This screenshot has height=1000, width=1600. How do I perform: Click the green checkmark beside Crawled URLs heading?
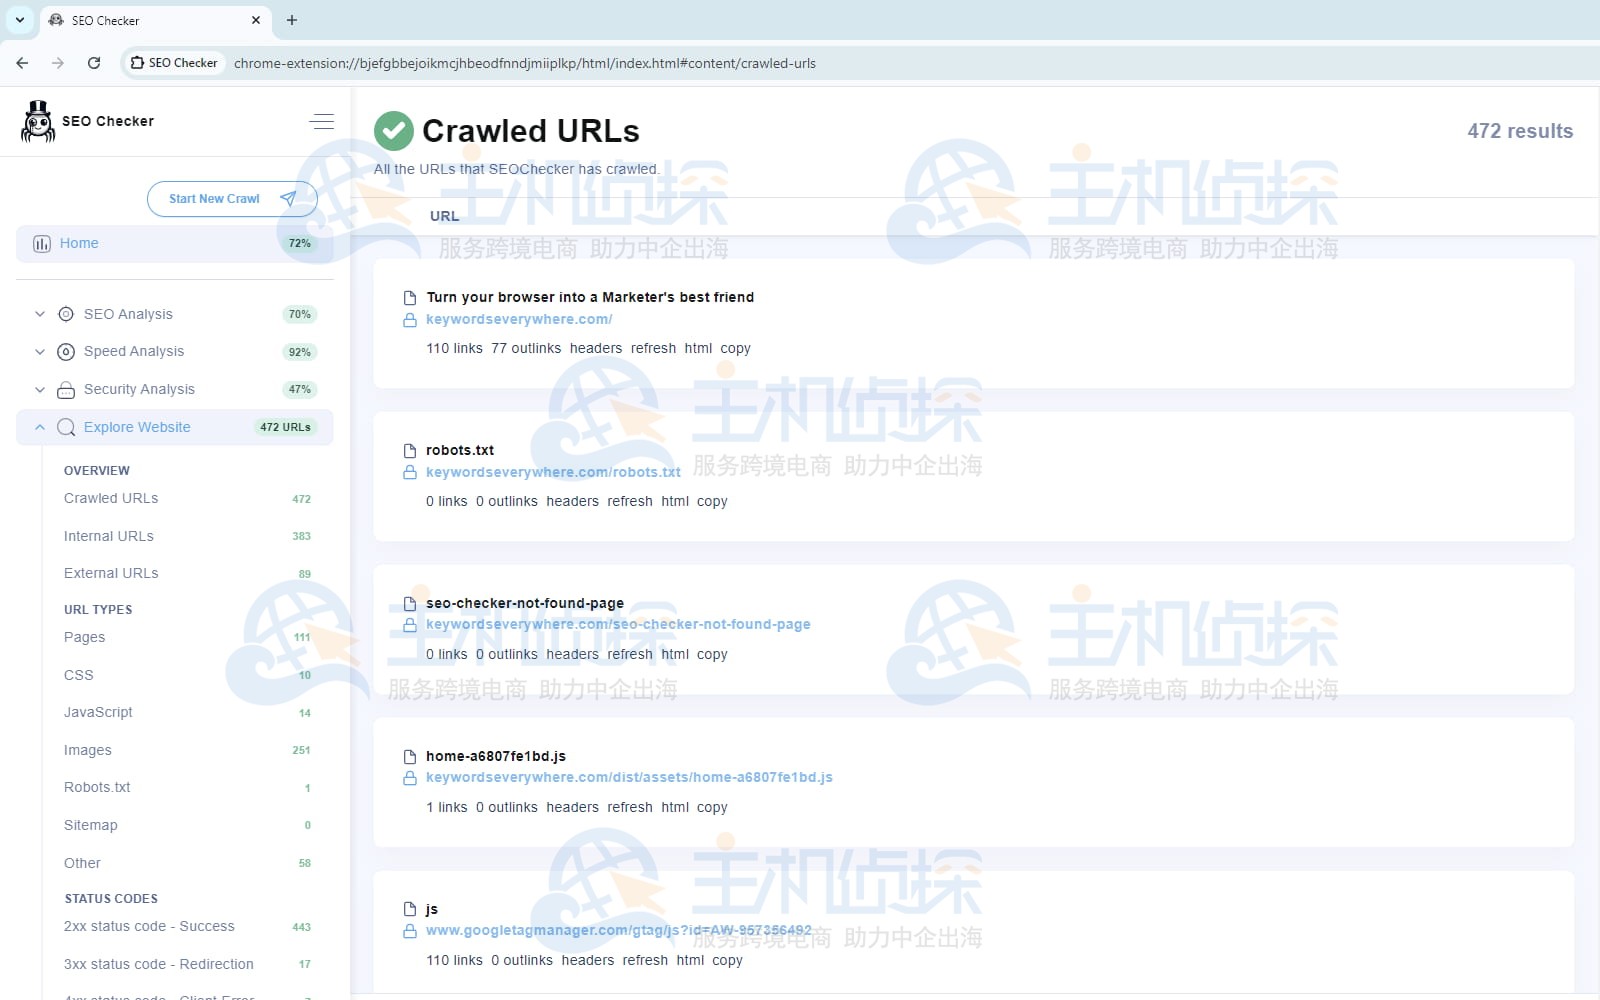[x=393, y=130]
